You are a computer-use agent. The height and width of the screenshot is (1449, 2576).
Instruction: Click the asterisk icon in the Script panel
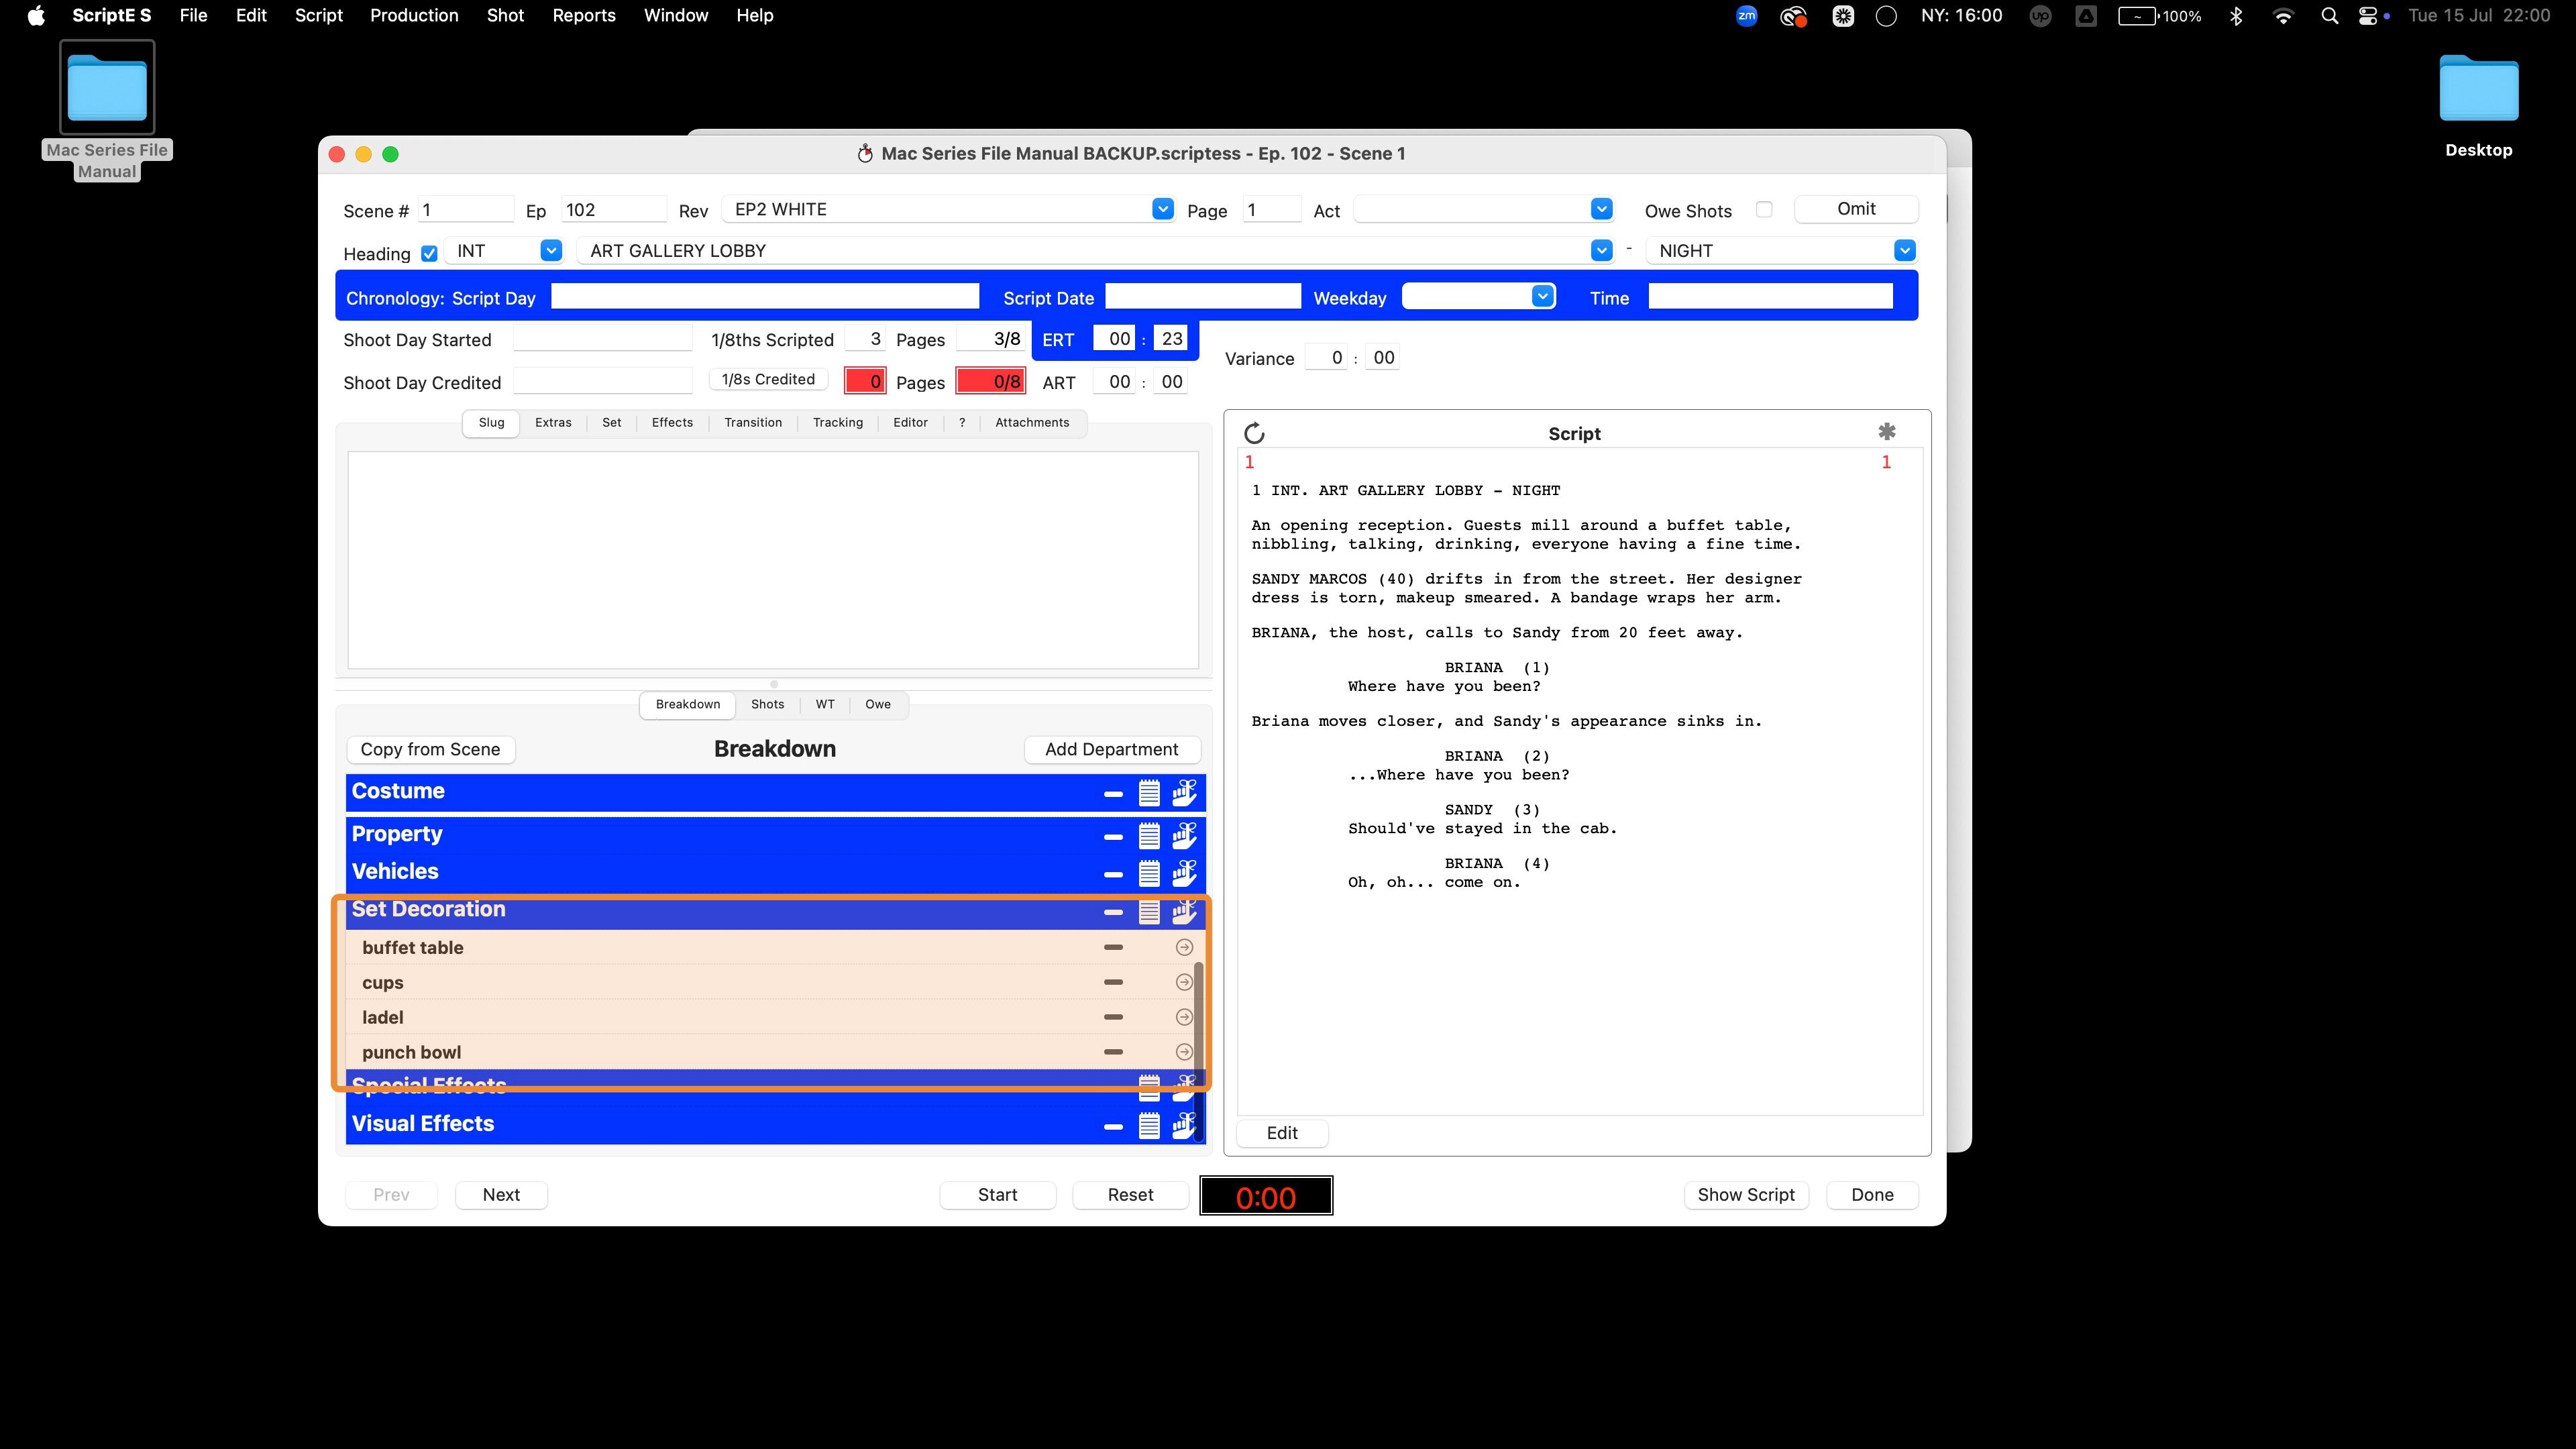pyautogui.click(x=1886, y=432)
